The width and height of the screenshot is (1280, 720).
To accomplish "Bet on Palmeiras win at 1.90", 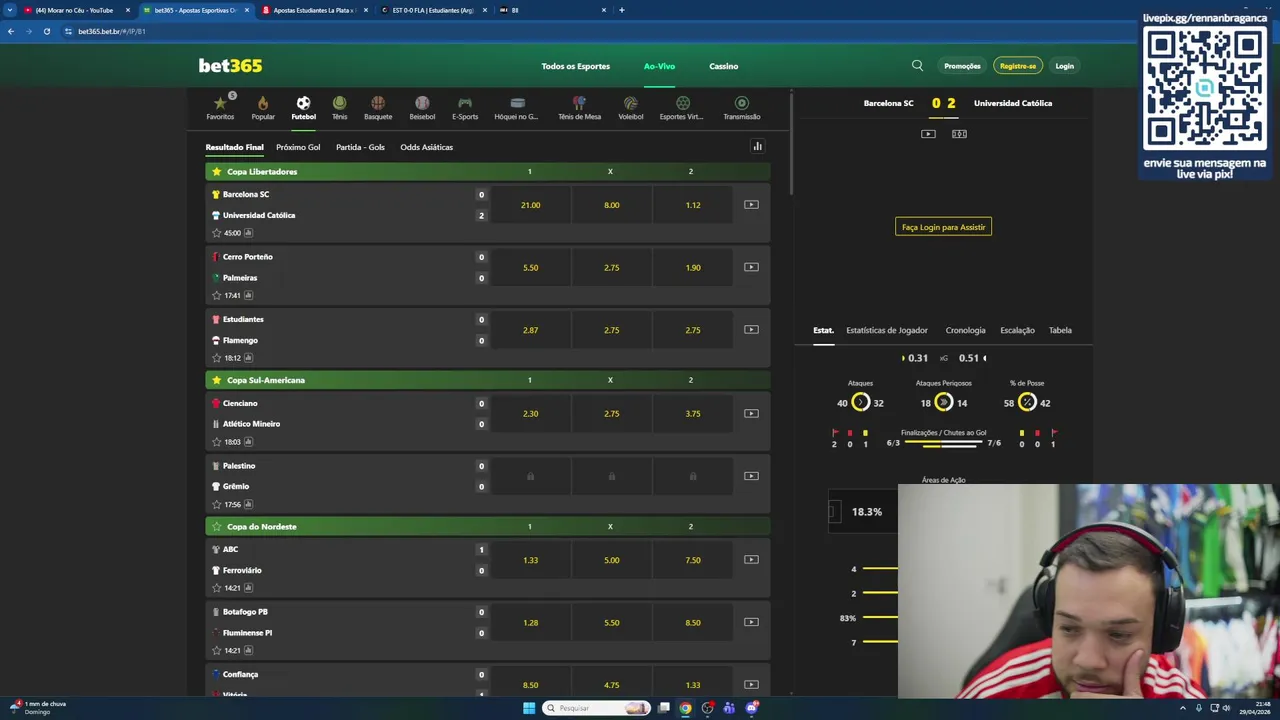I will click(x=693, y=267).
